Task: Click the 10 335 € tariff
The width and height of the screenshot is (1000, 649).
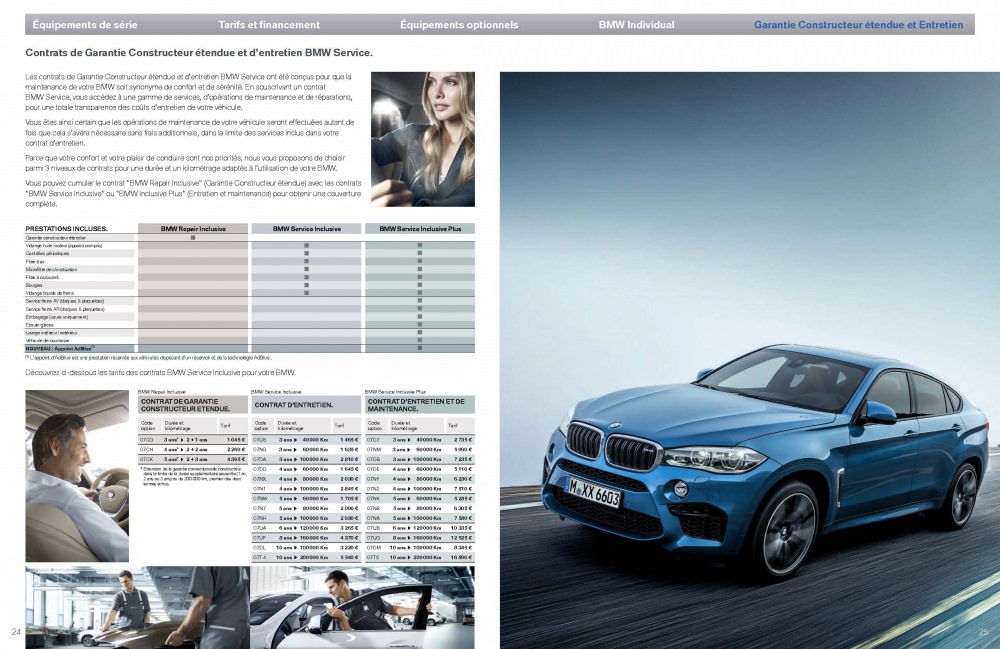Action: [x=462, y=528]
